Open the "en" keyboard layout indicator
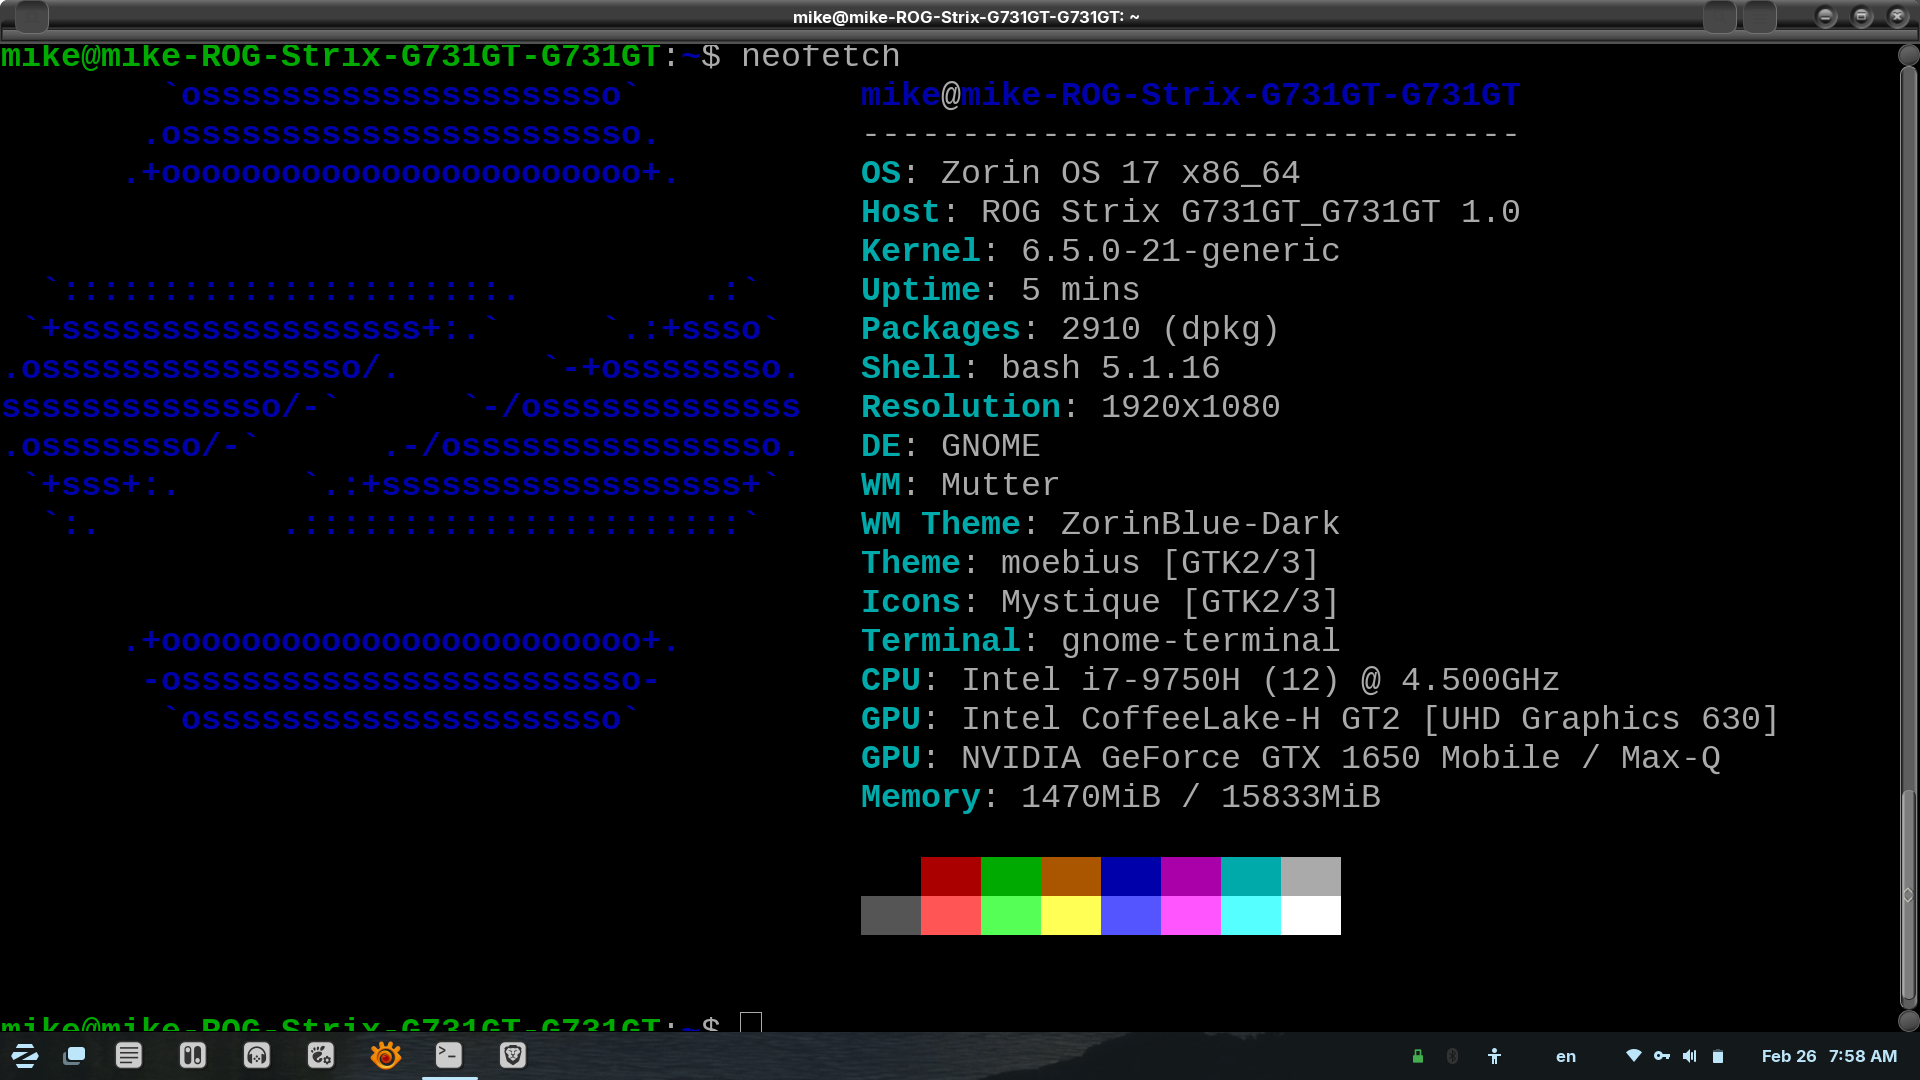 (x=1566, y=1056)
